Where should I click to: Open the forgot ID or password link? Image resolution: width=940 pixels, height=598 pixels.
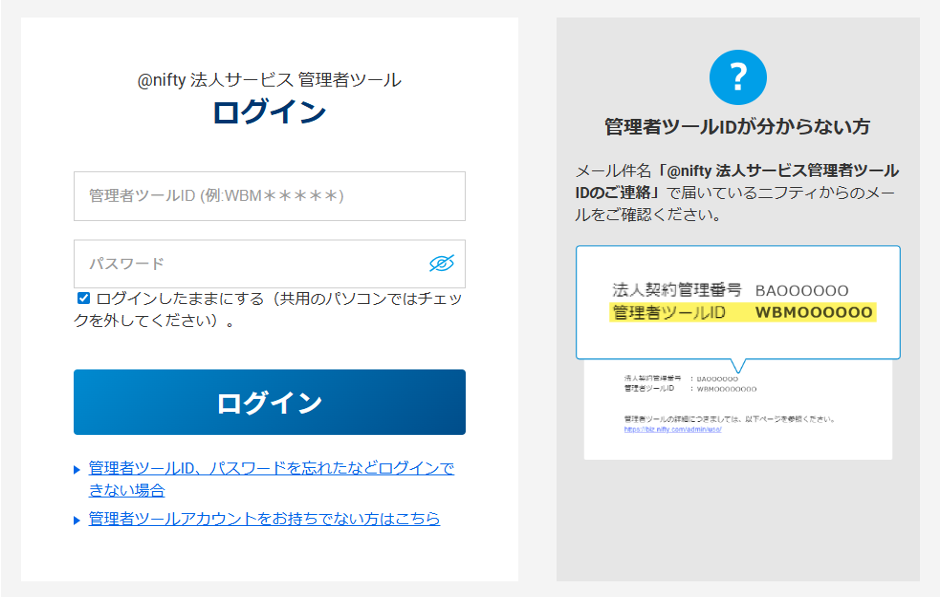coord(271,479)
